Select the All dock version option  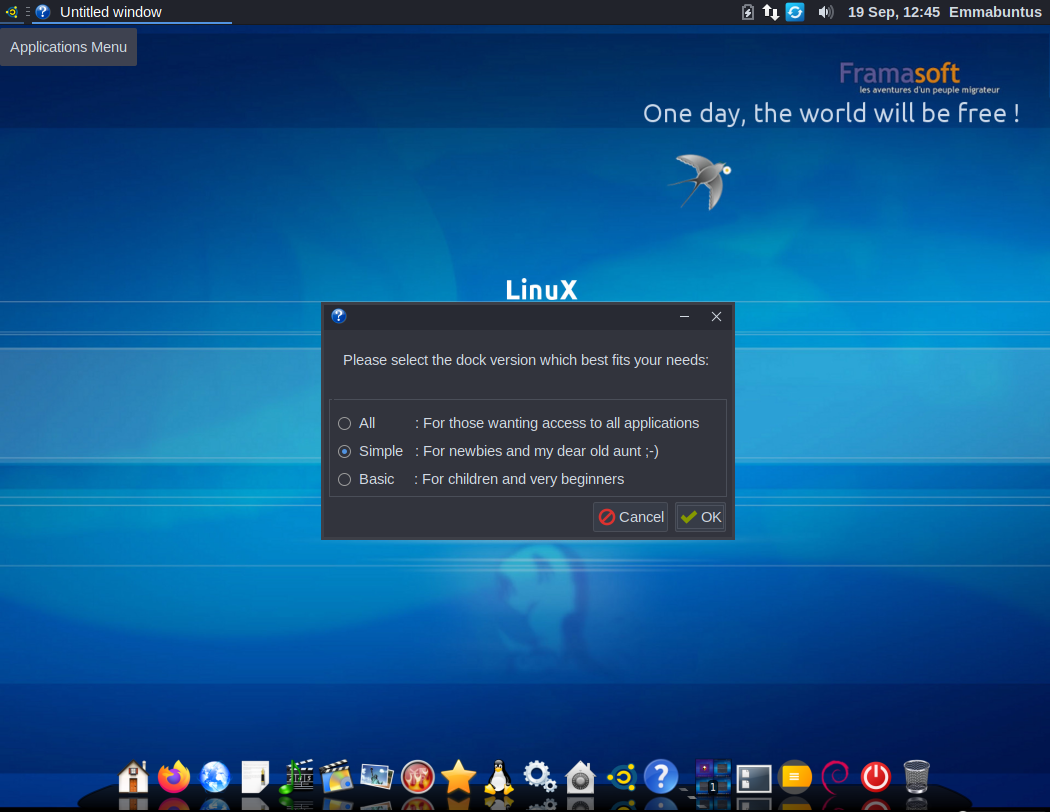point(344,423)
